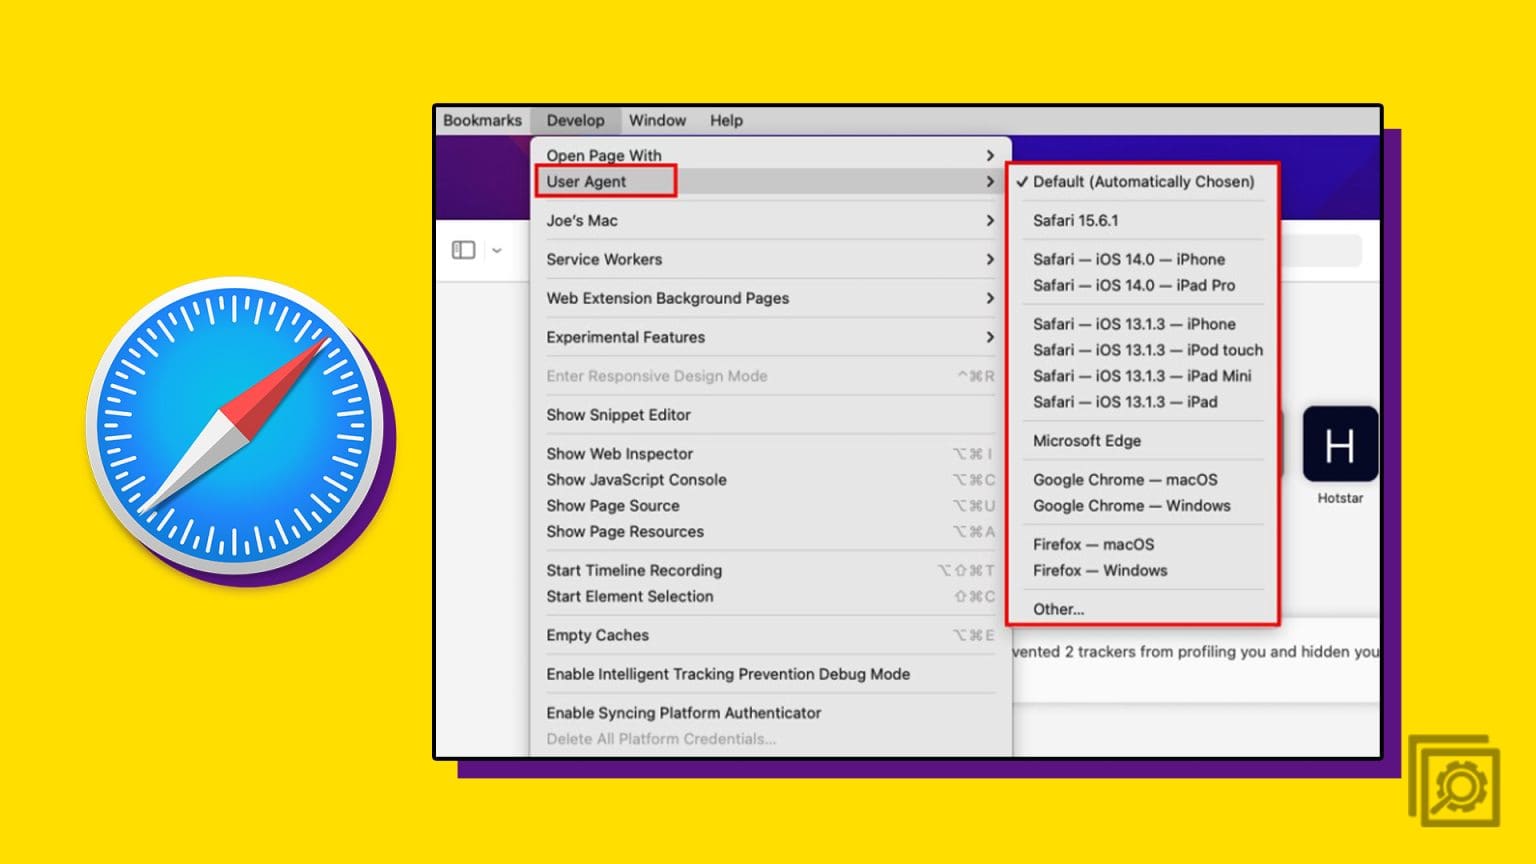This screenshot has width=1536, height=864.
Task: Open the Help menu
Action: tap(726, 120)
